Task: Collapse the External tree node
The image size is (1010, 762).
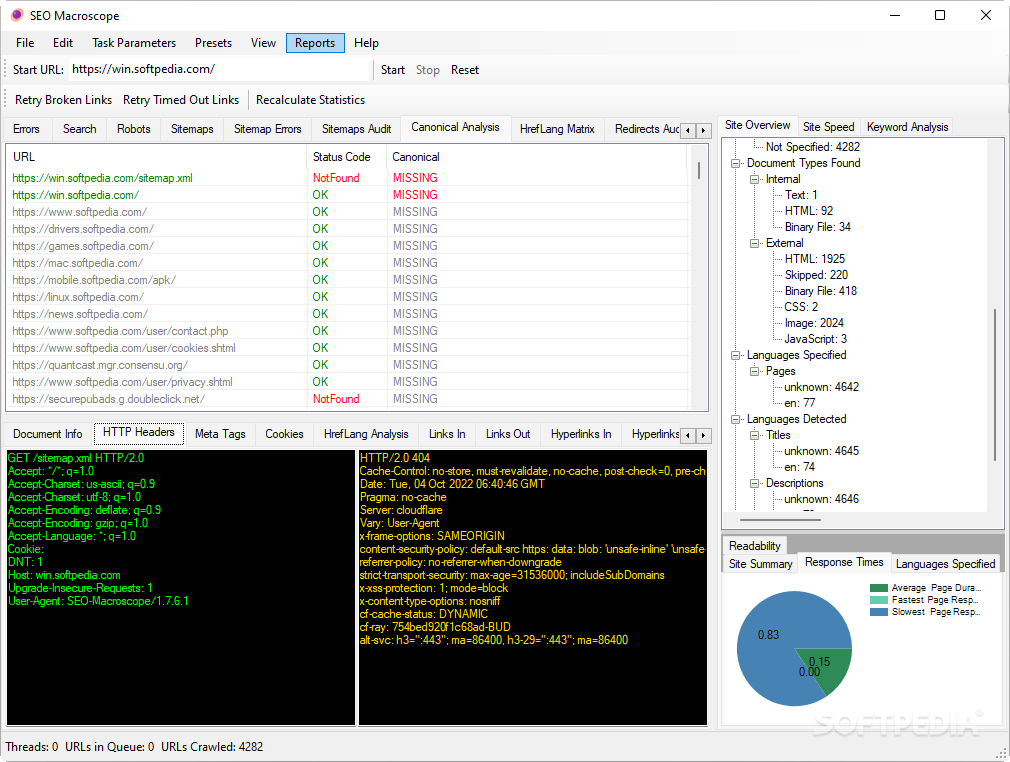Action: pyautogui.click(x=754, y=243)
